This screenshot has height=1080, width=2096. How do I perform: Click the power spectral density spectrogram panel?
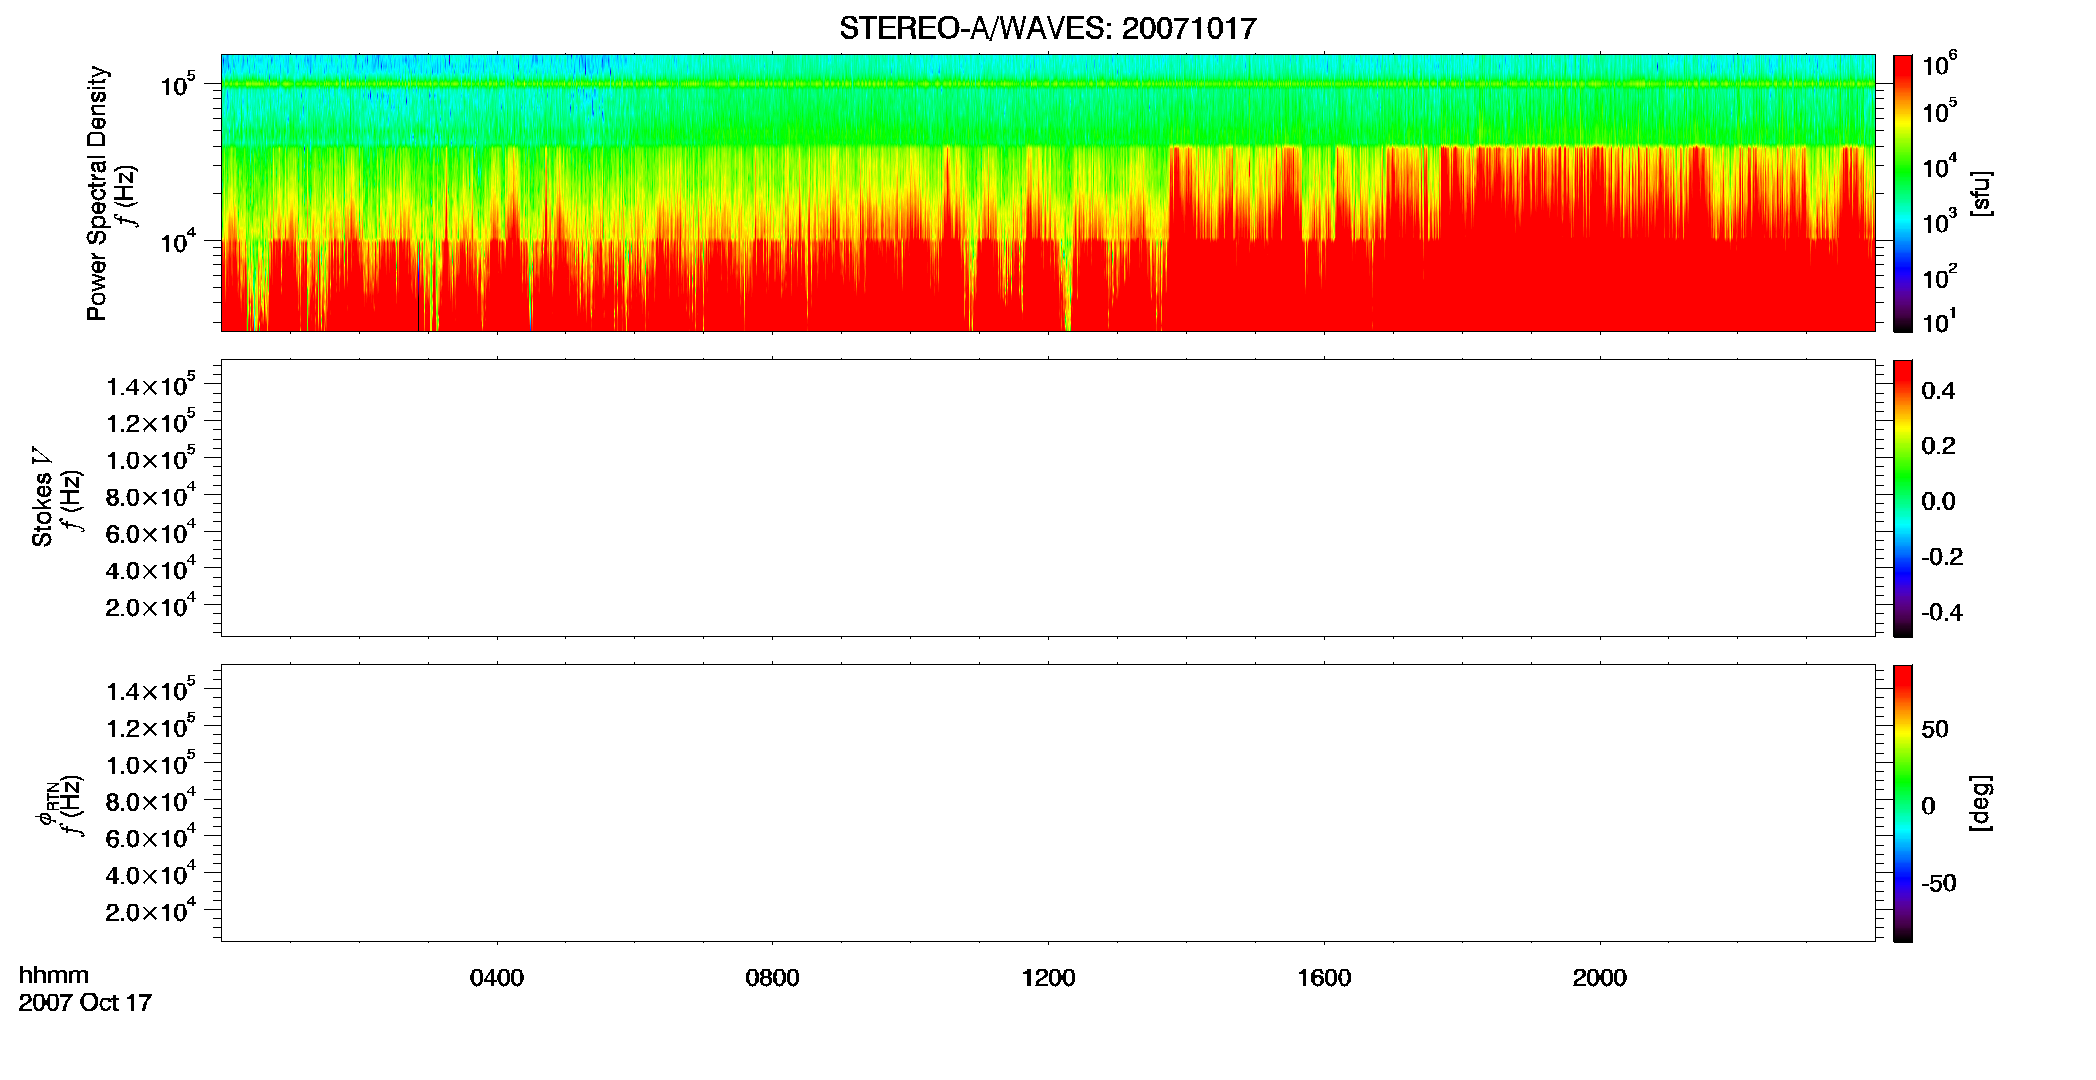click(1048, 193)
